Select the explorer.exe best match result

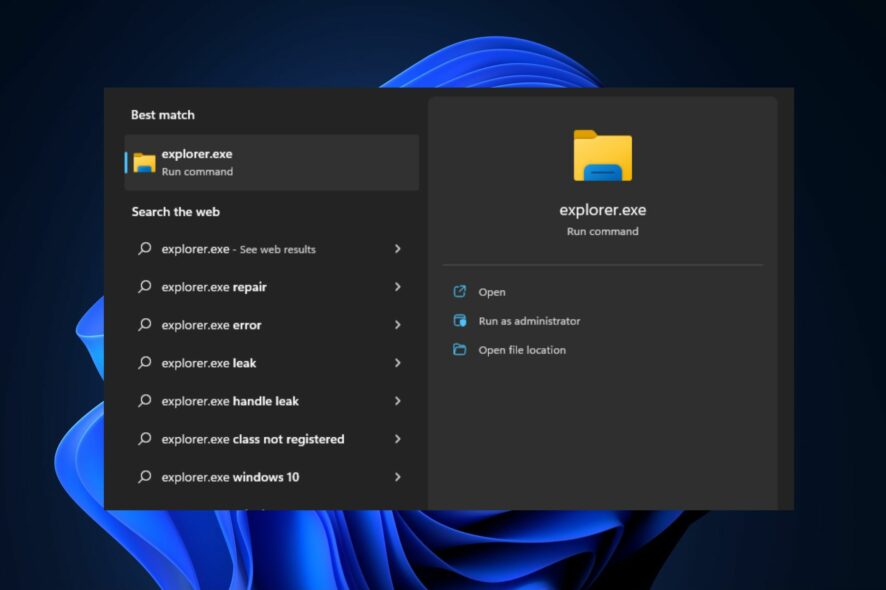point(271,162)
